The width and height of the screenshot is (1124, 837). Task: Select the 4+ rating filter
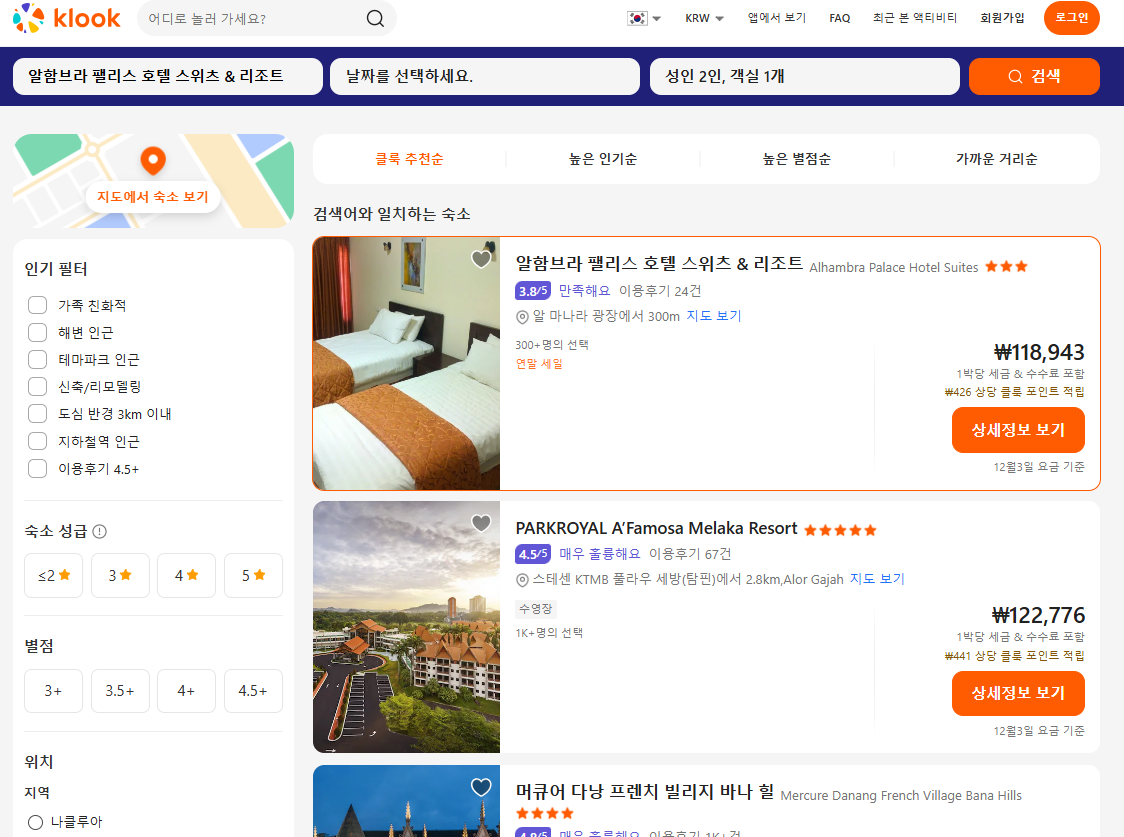click(x=186, y=691)
